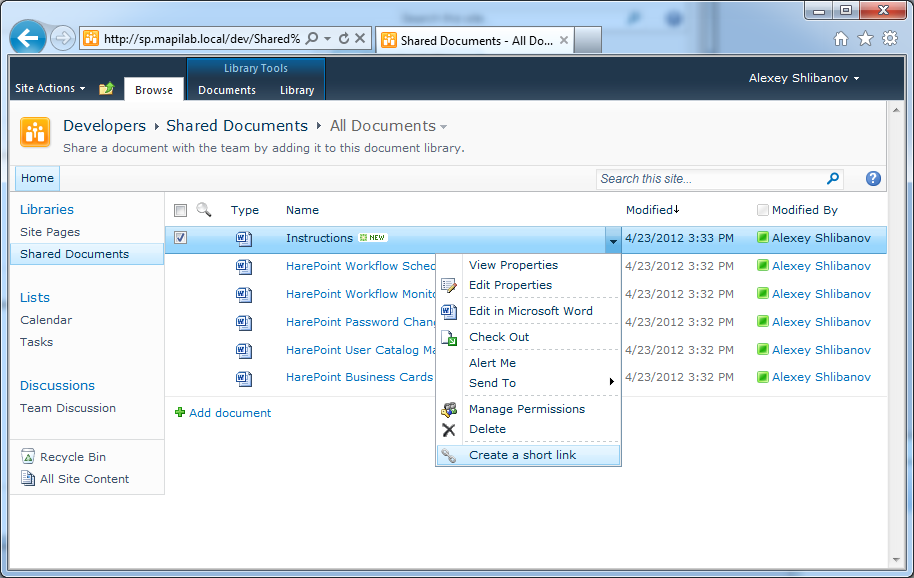Viewport: 914px width, 578px height.
Task: Click the Navigate Up folder icon
Action: (106, 89)
